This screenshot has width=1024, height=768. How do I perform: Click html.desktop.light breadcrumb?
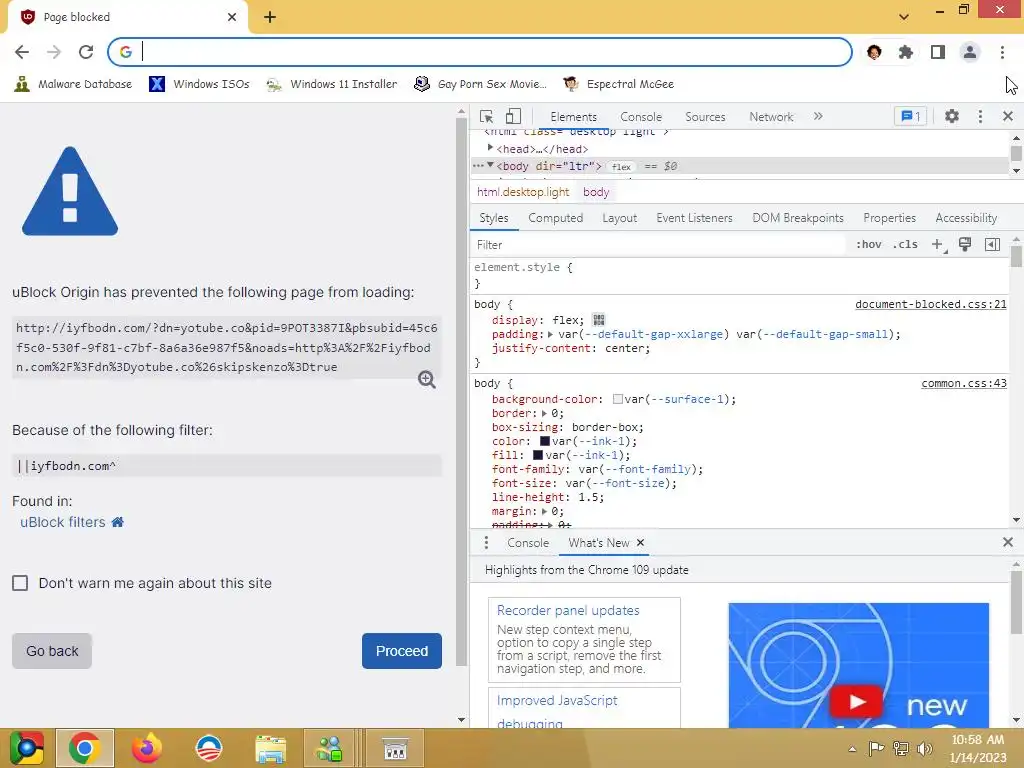pos(523,192)
